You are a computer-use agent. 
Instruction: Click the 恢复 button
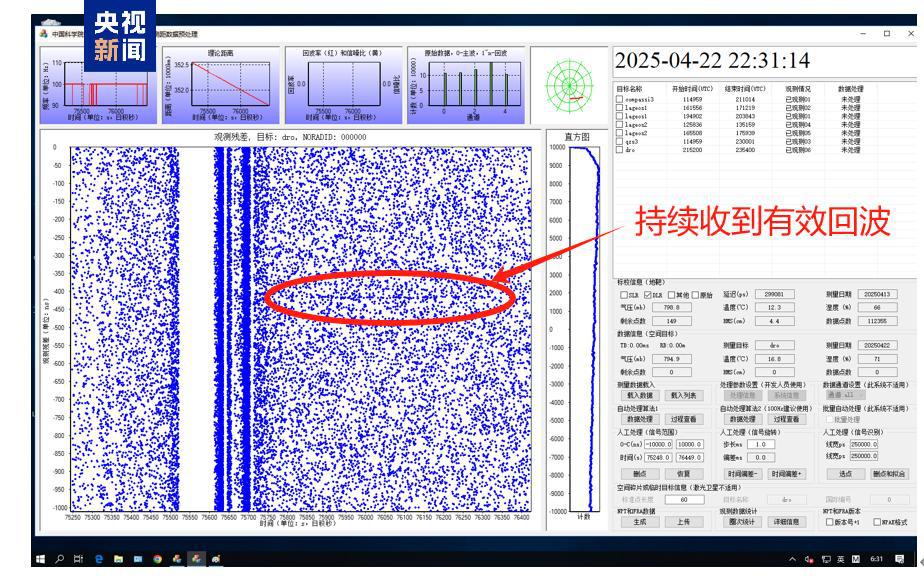pos(684,474)
